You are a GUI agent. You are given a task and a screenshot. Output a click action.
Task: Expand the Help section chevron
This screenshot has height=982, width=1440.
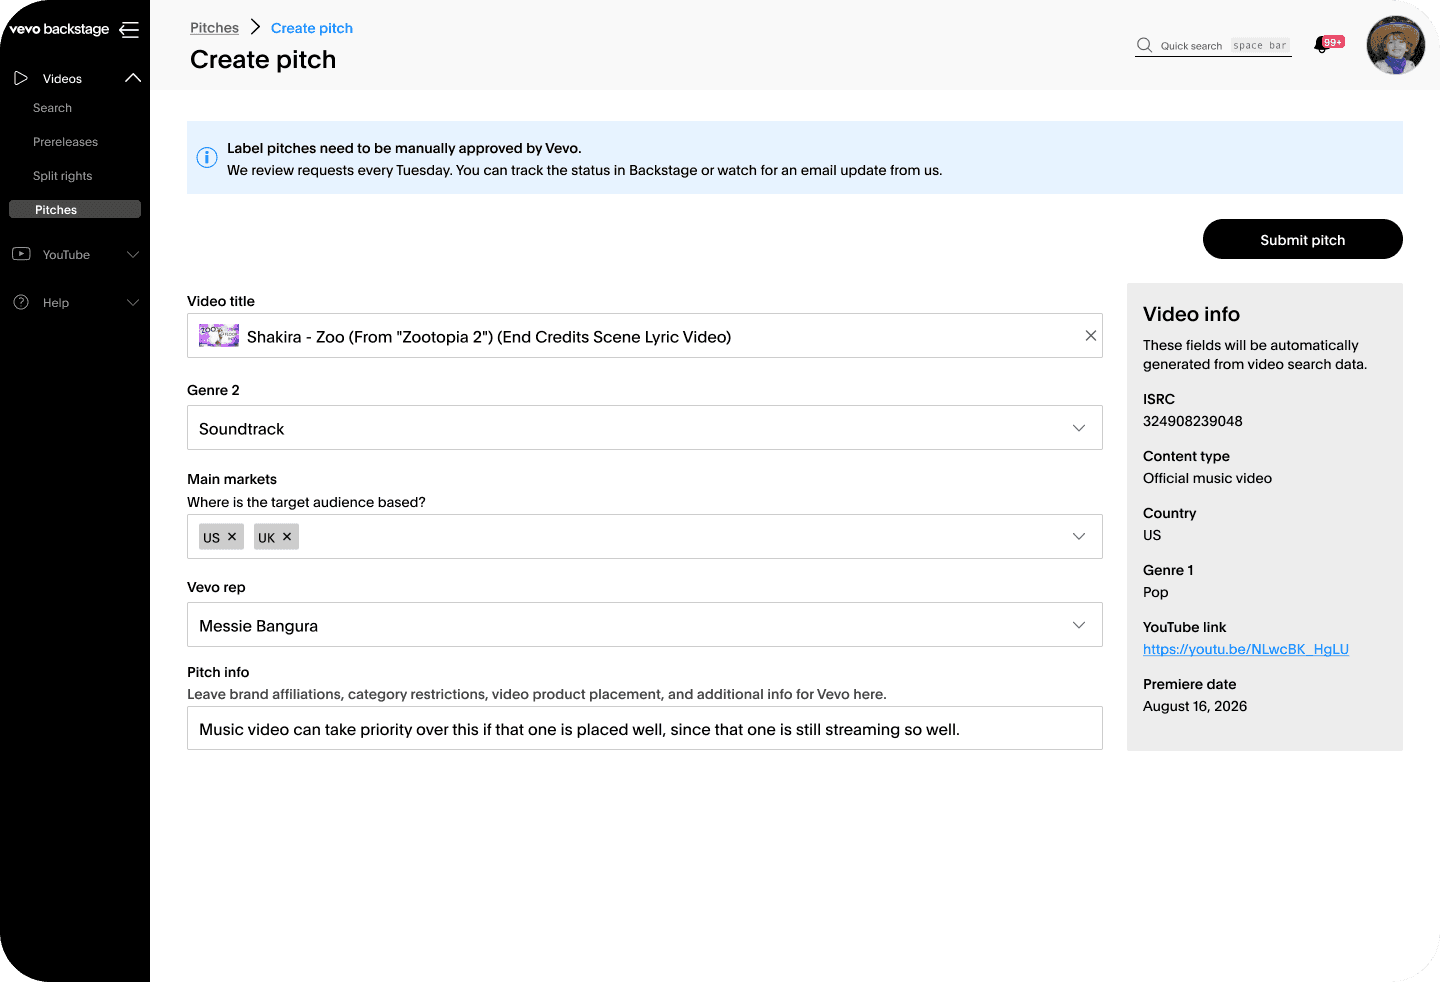pos(133,302)
